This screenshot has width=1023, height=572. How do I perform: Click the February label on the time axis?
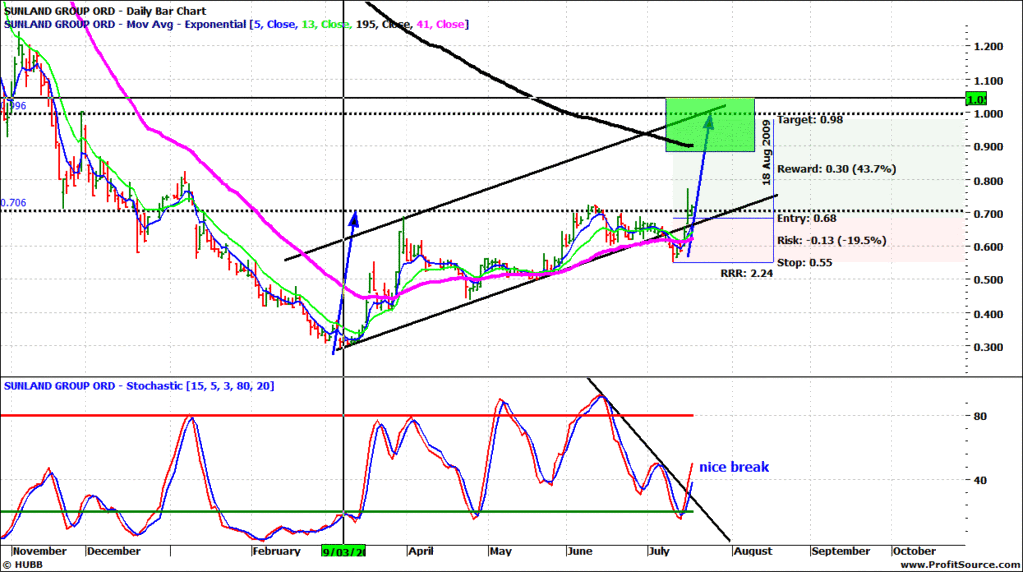276,551
